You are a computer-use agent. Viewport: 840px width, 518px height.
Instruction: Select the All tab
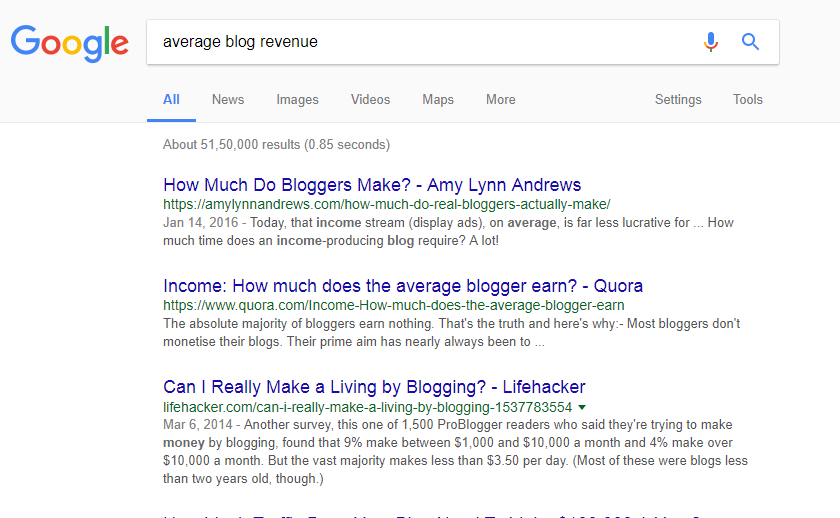[171, 100]
